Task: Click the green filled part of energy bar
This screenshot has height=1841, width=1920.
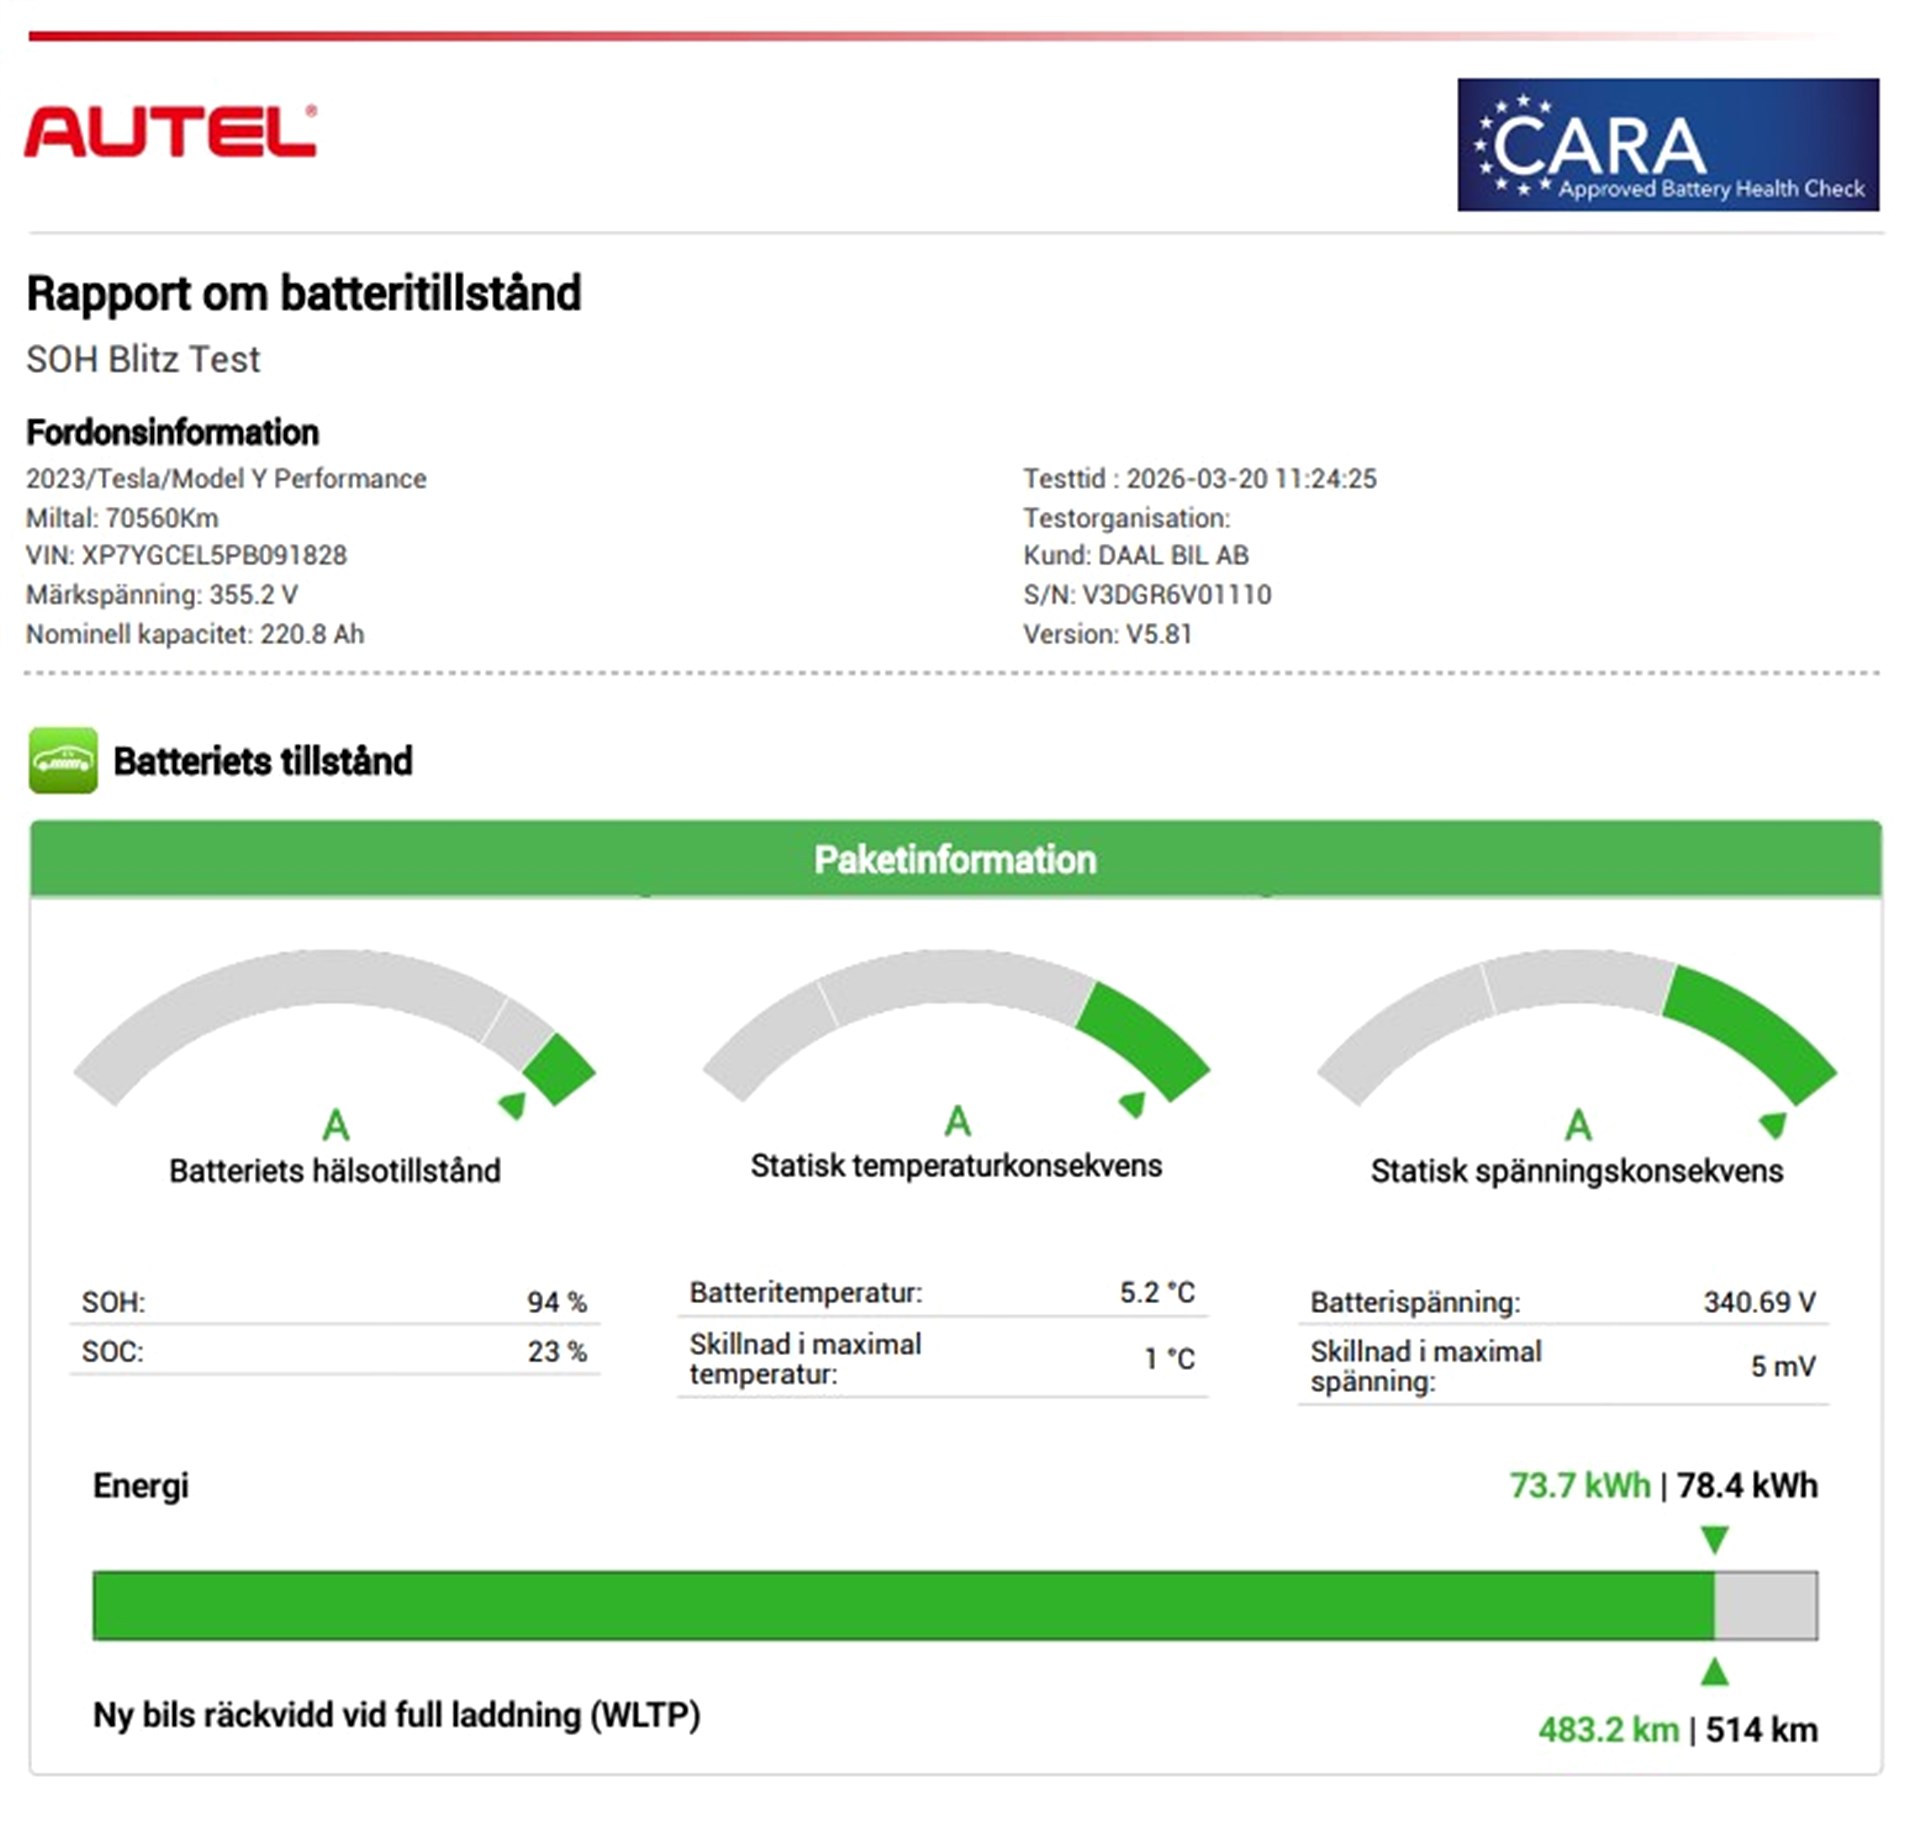Action: tap(900, 1606)
